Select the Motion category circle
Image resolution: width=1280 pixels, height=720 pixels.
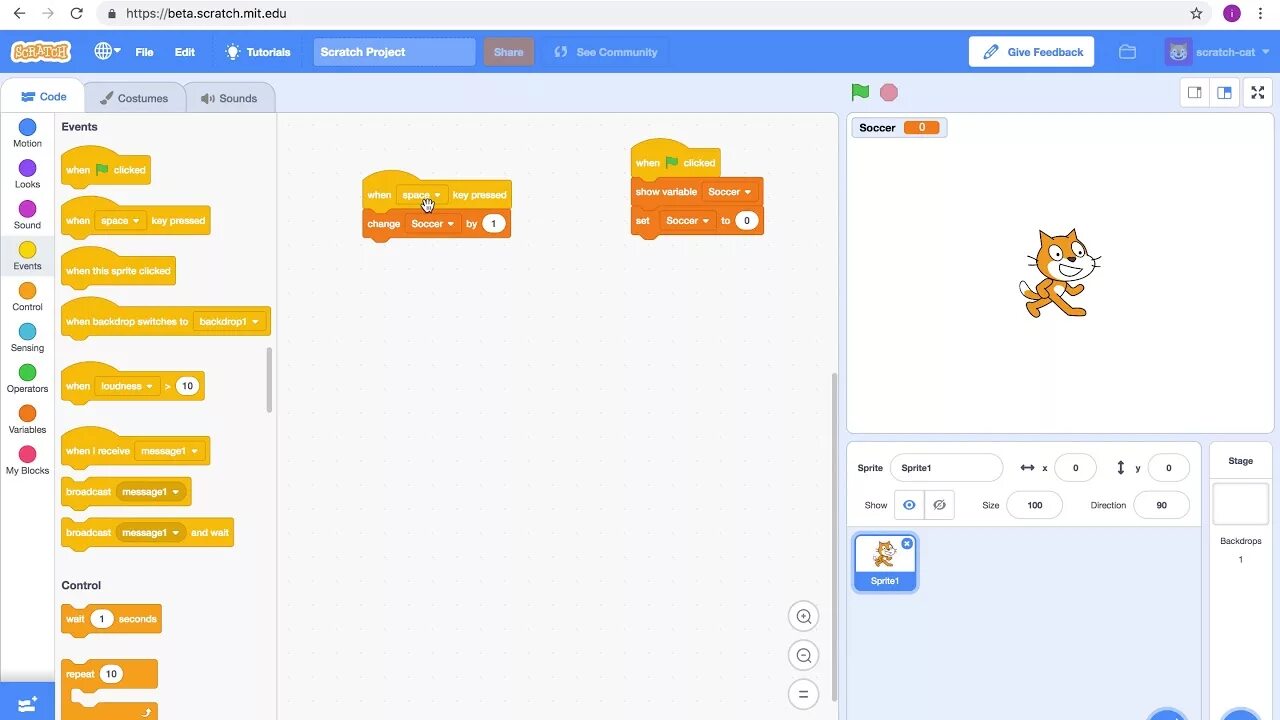27,127
